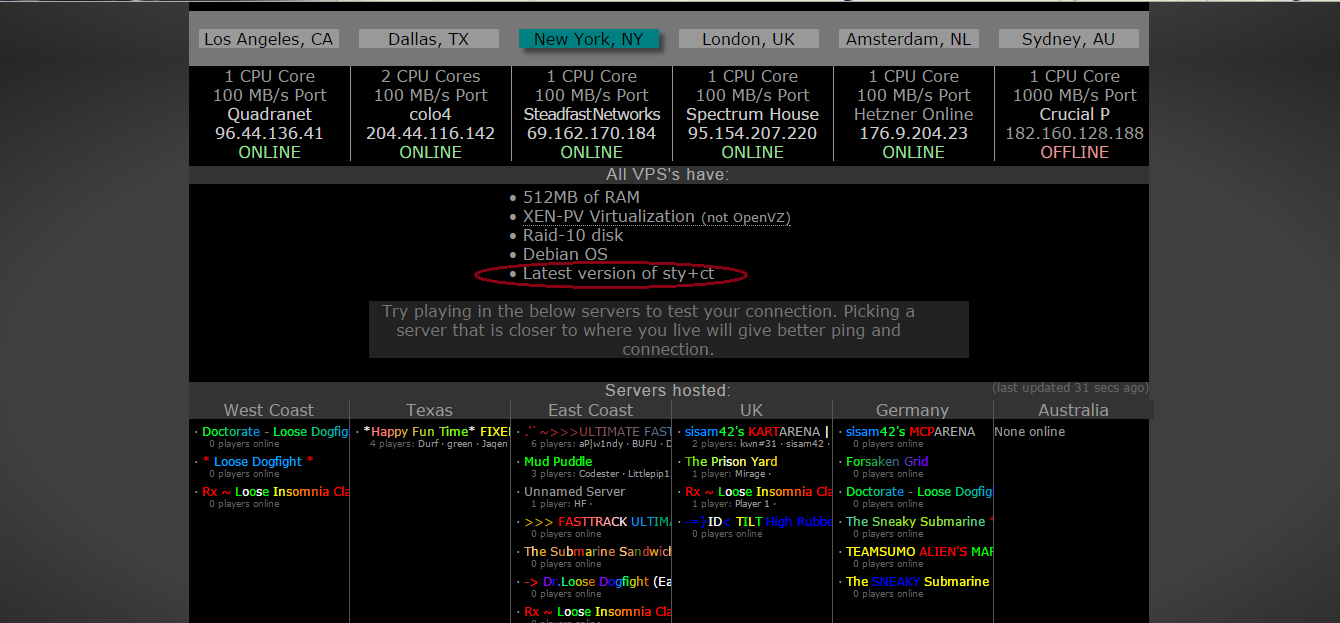Click the 'Servers hosted:' heading
This screenshot has height=623, width=1340.
668,390
